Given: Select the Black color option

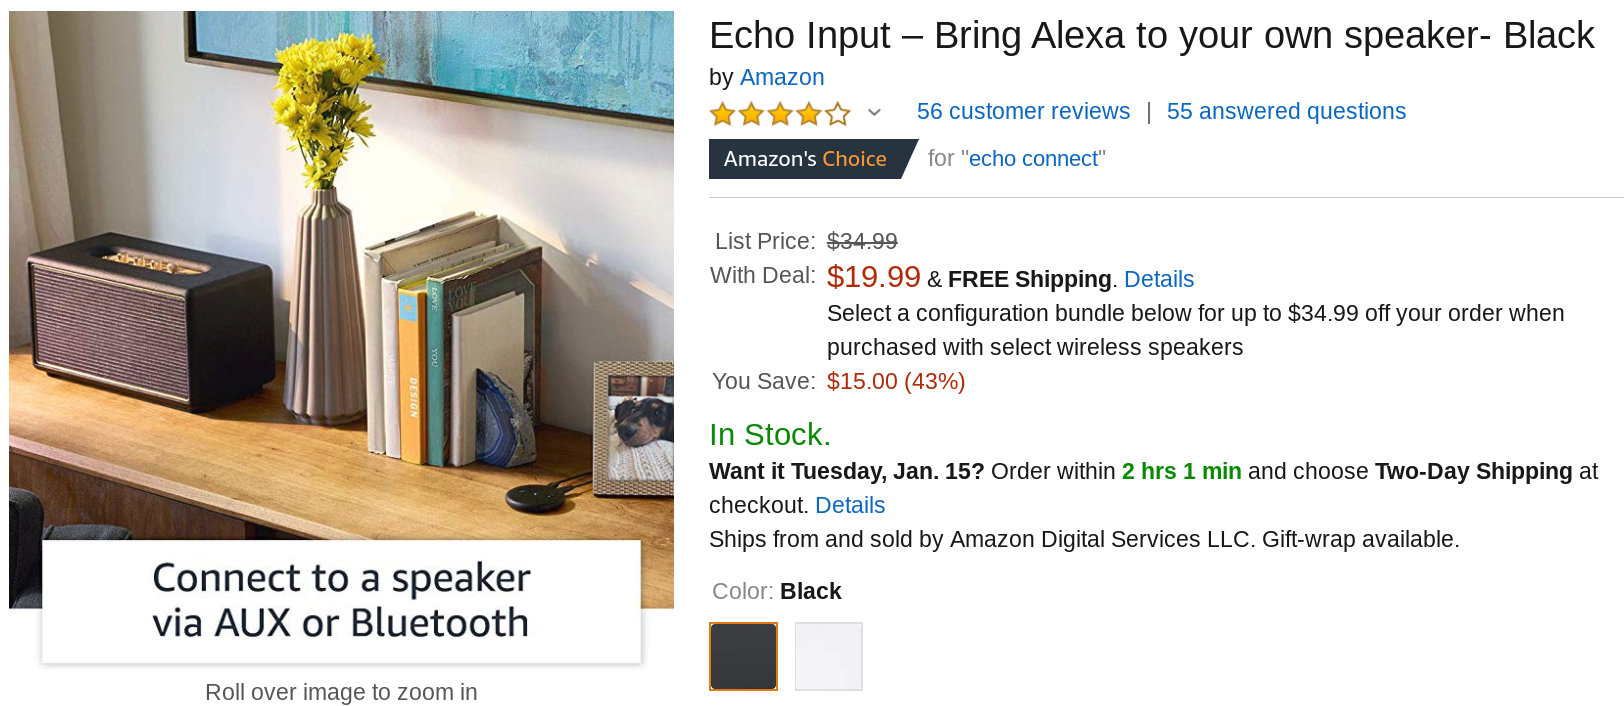Looking at the screenshot, I should (x=742, y=656).
